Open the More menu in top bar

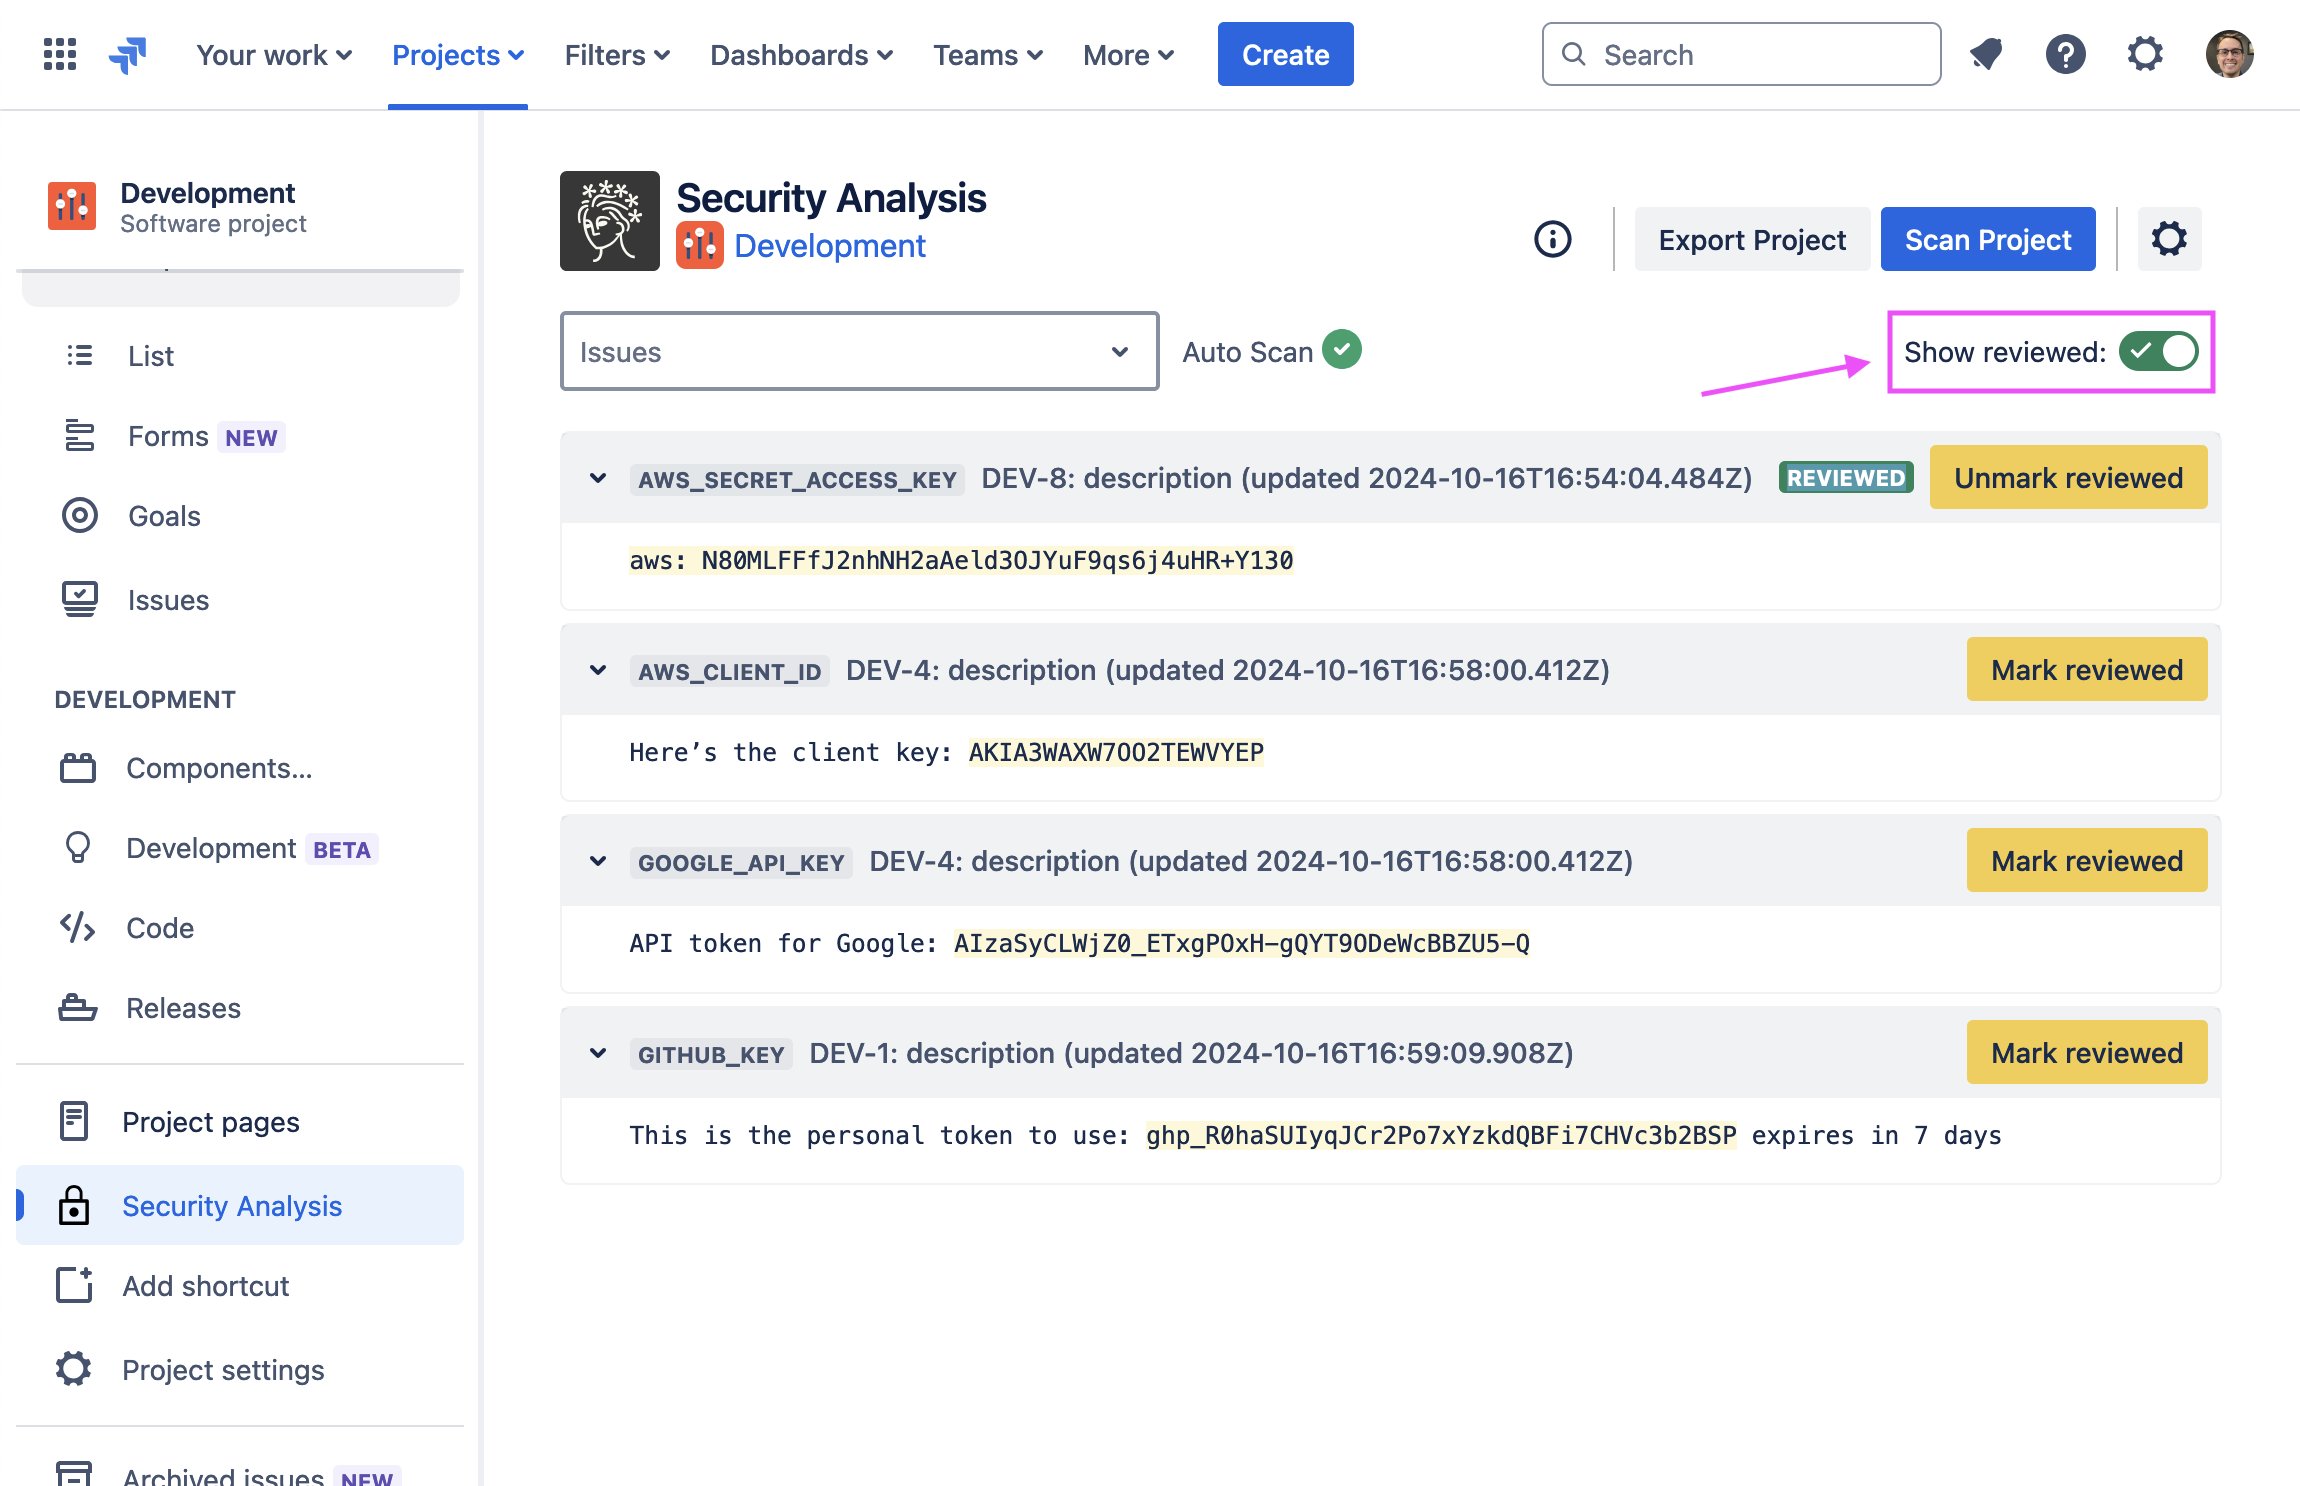1128,55
